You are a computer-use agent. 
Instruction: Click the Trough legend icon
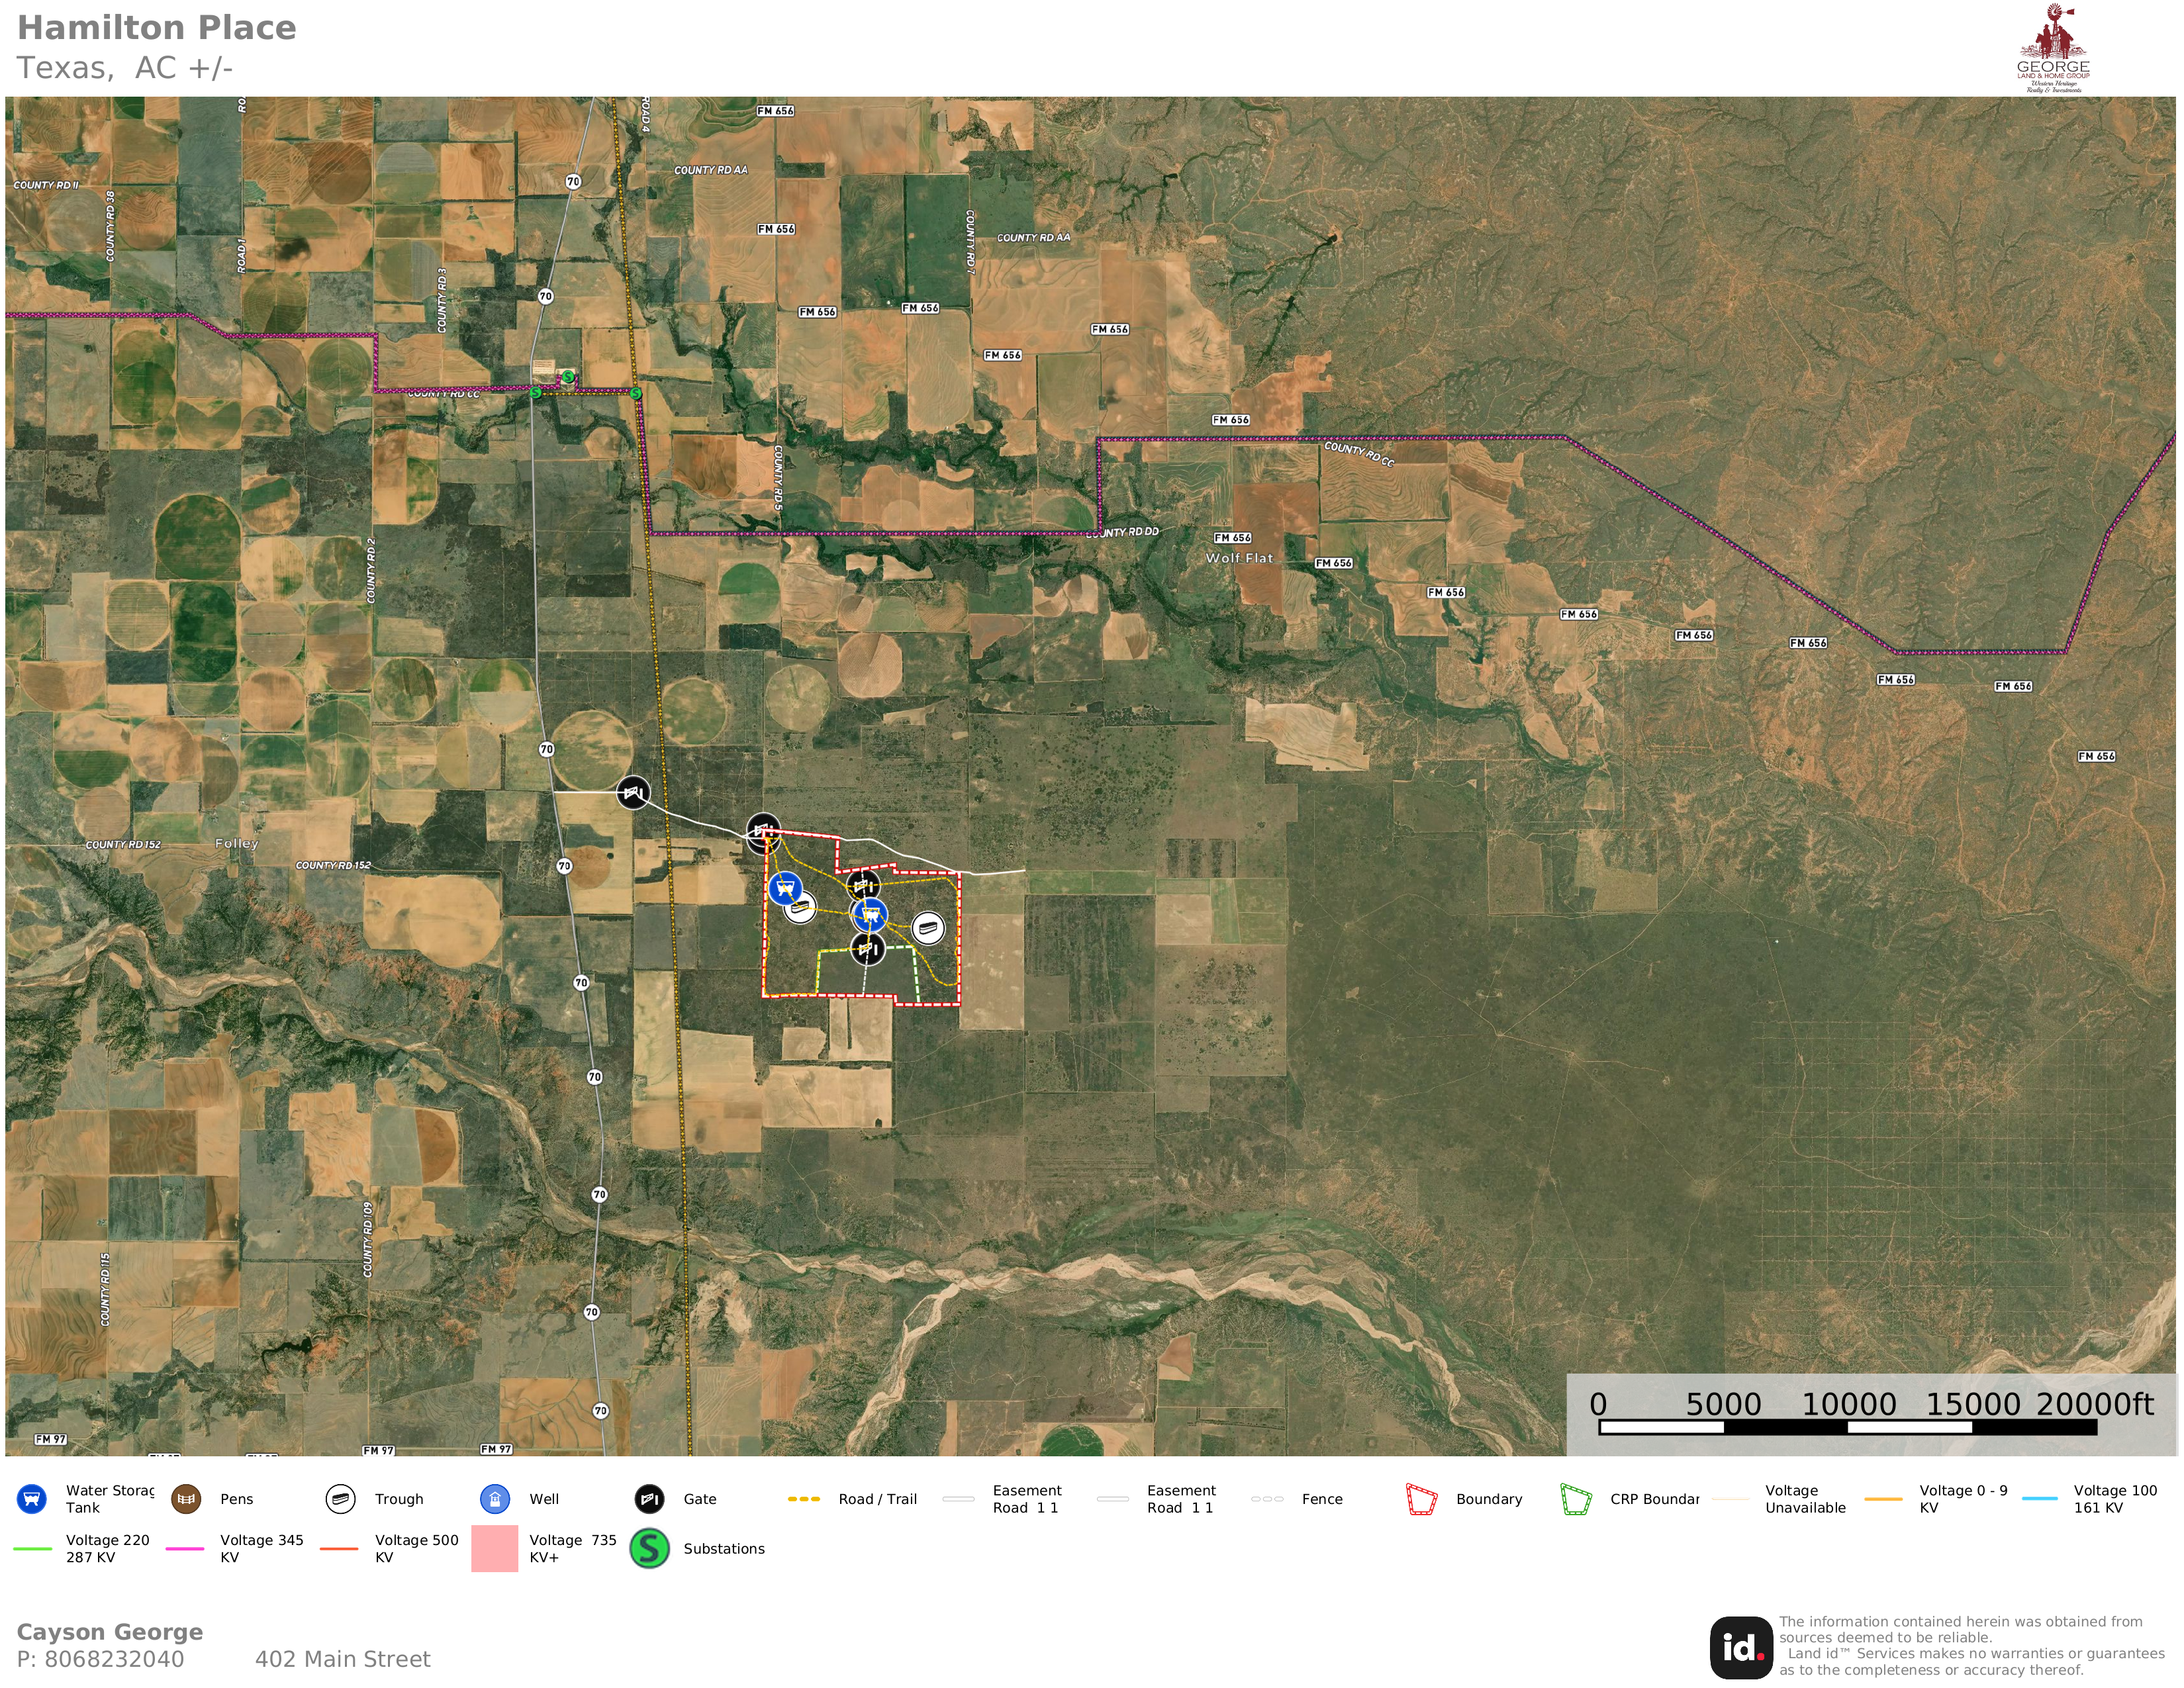coord(341,1499)
